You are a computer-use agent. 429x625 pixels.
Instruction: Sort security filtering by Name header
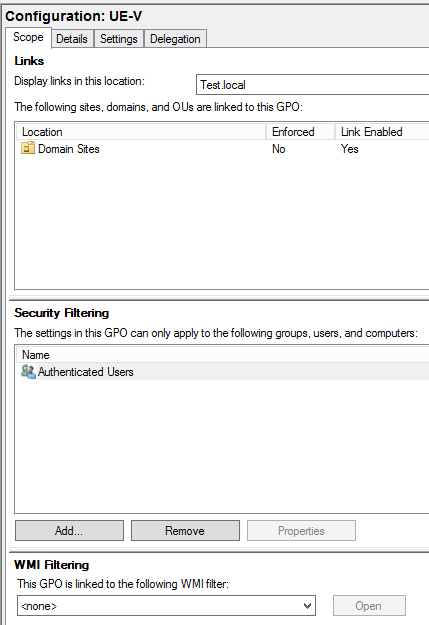point(222,354)
